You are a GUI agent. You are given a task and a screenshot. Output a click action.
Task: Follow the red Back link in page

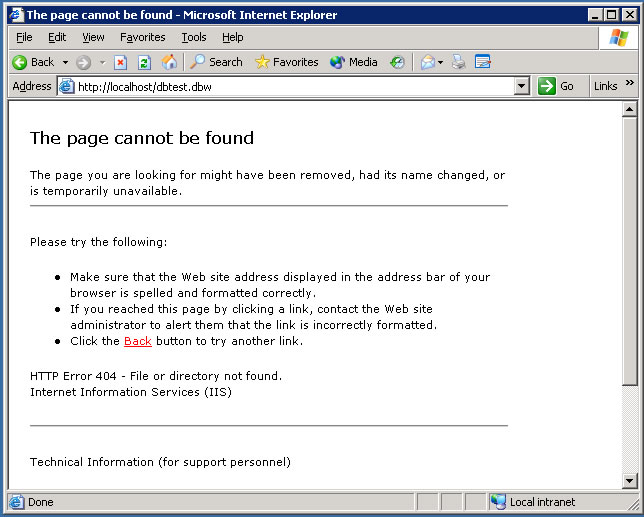(137, 342)
